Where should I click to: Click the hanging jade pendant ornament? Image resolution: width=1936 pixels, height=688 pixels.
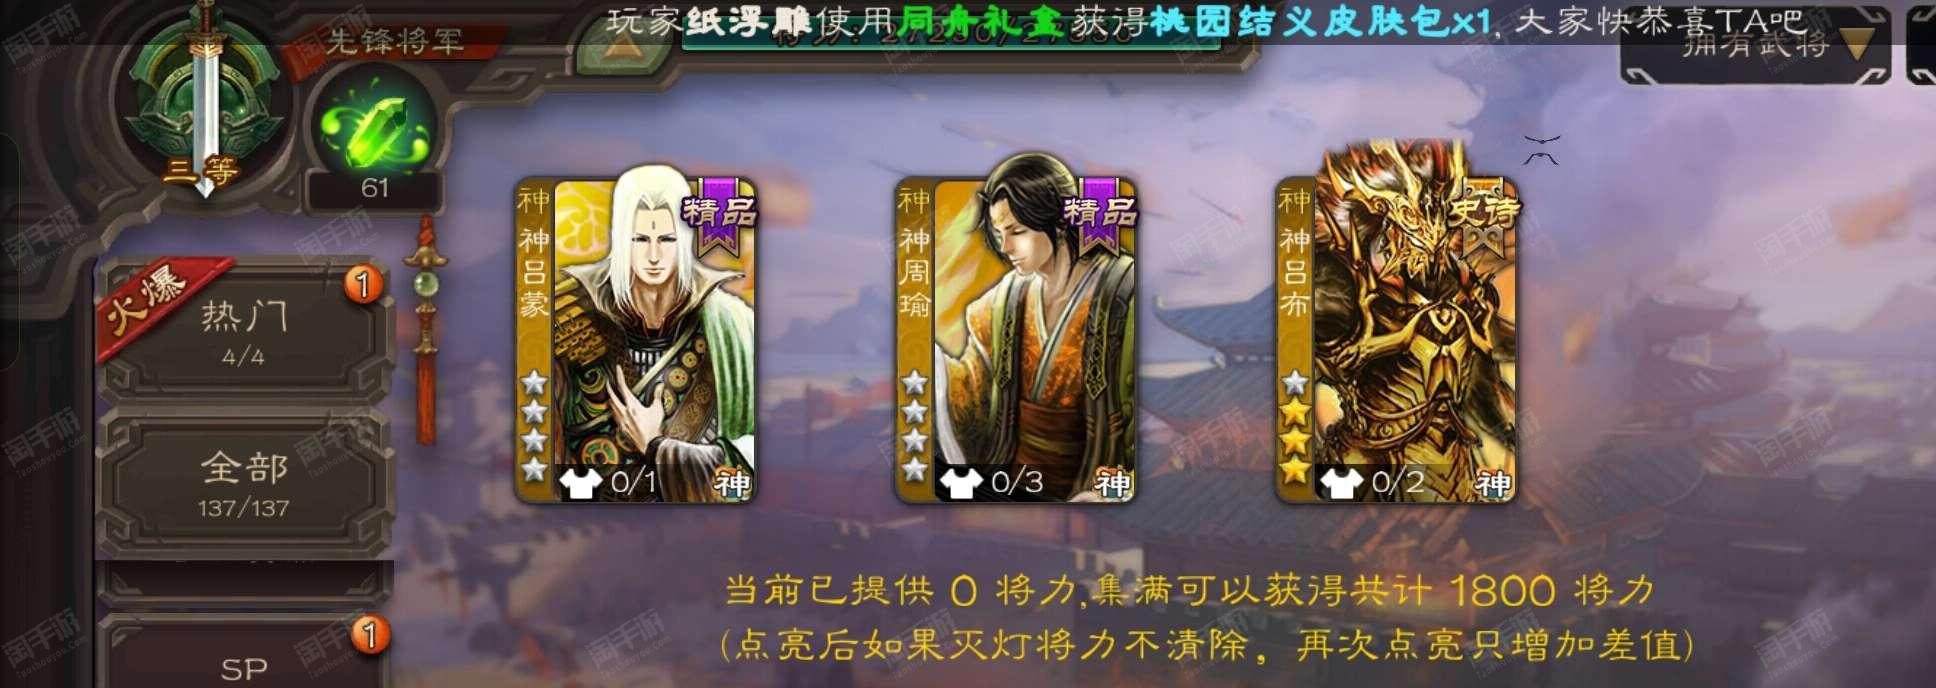(426, 330)
